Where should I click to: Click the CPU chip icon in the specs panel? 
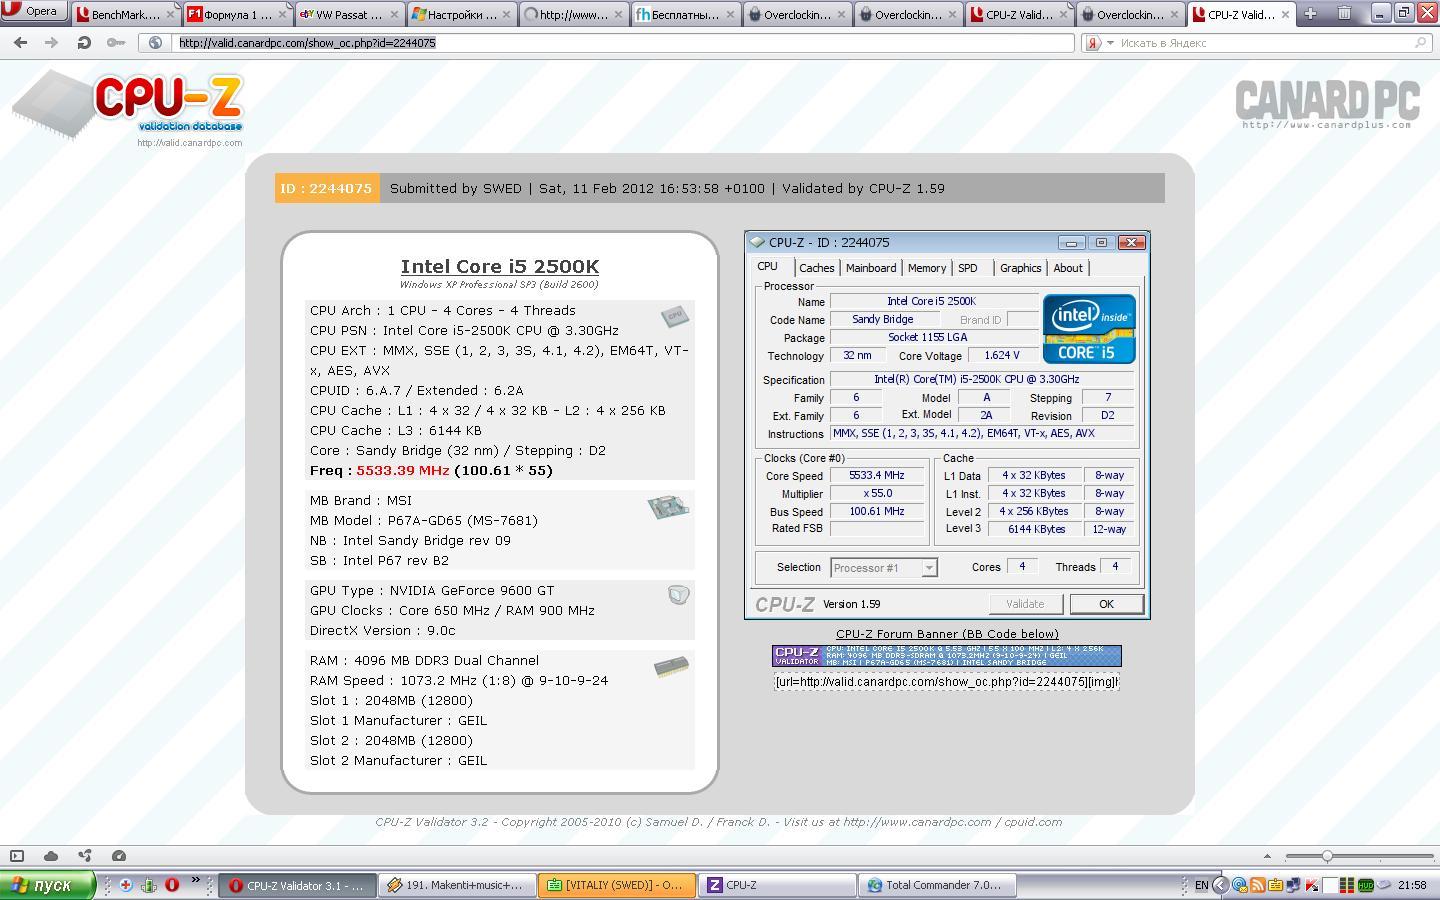click(675, 317)
